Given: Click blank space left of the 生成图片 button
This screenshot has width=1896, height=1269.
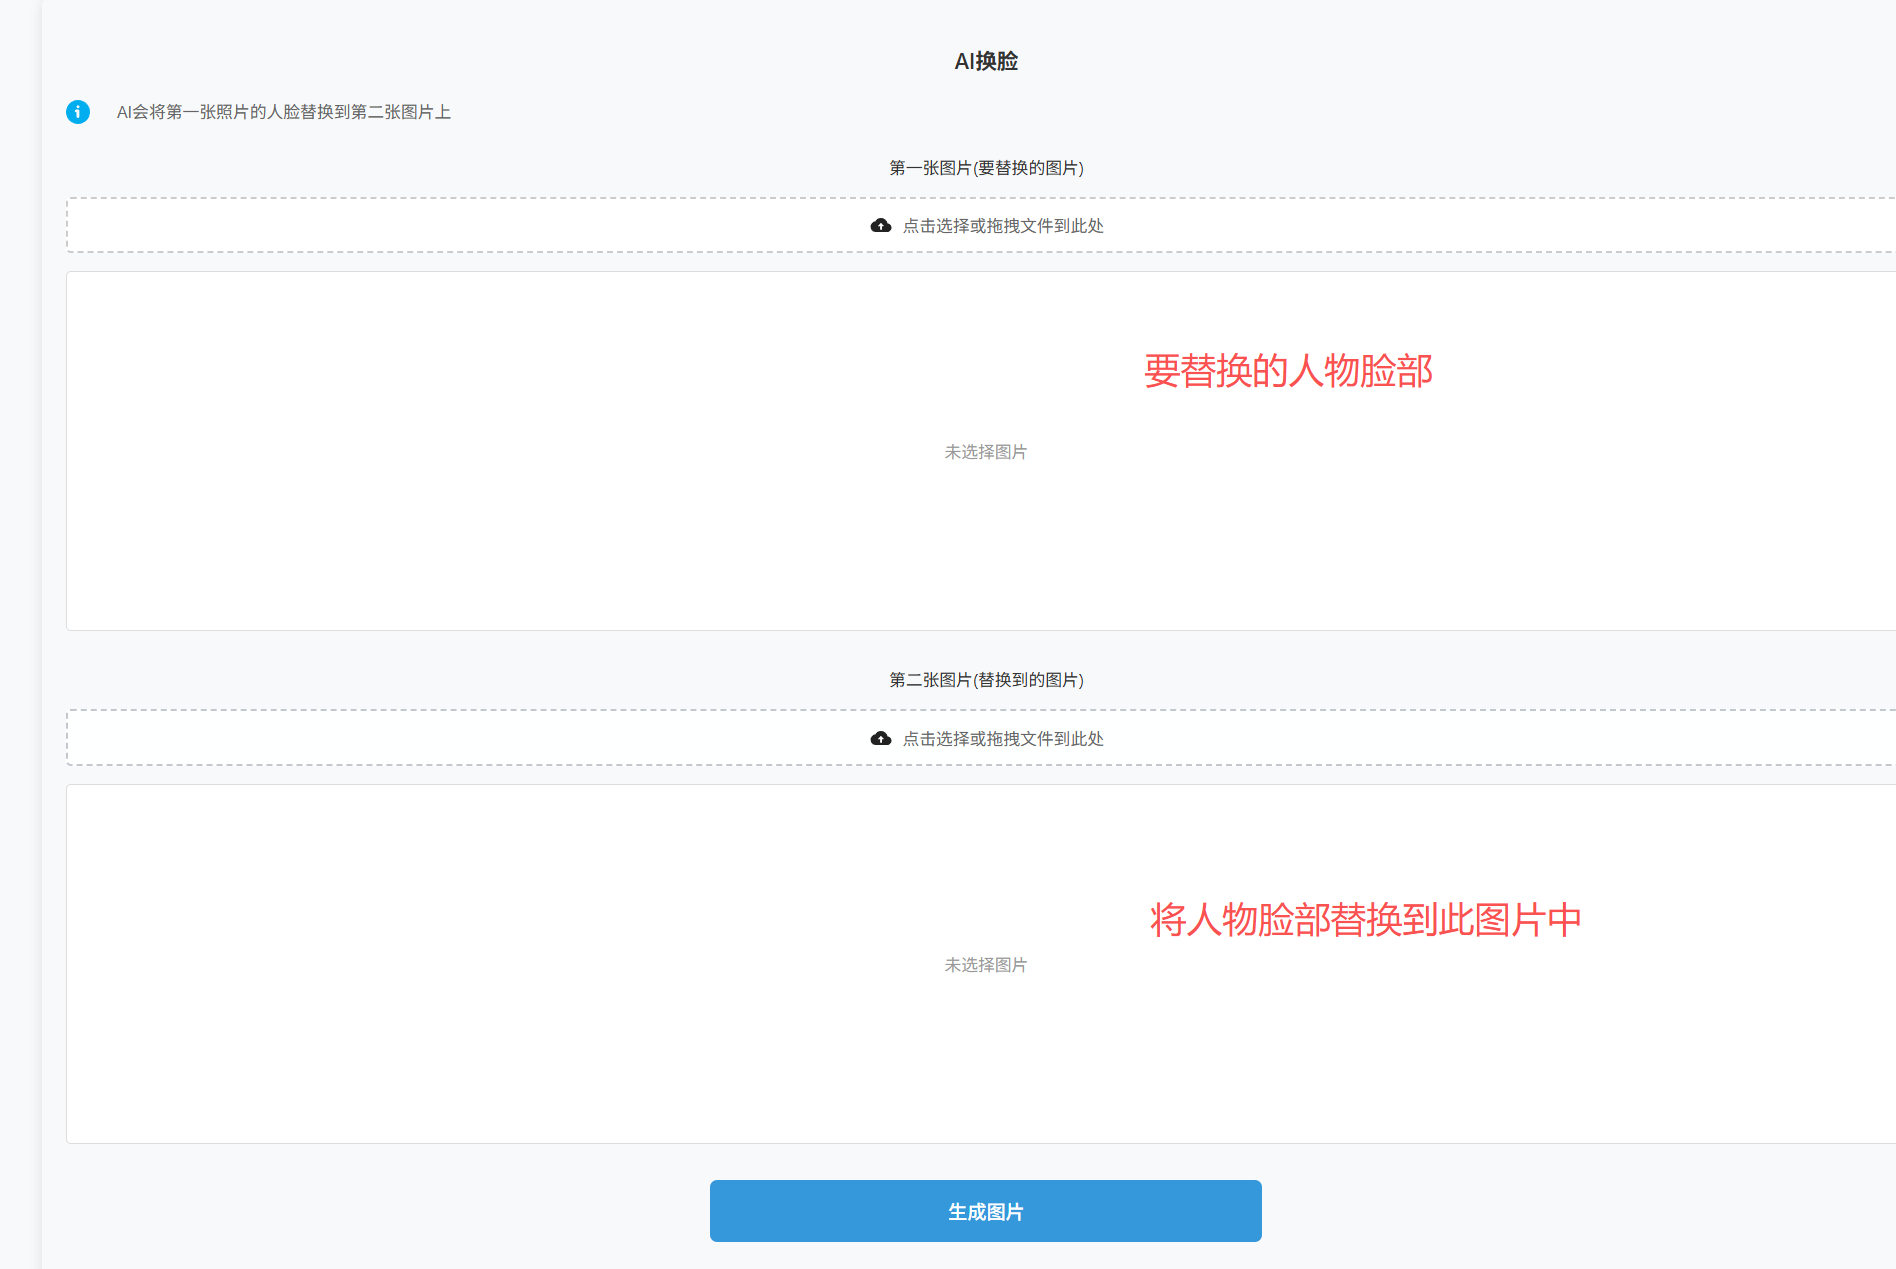Looking at the screenshot, I should coord(380,1211).
